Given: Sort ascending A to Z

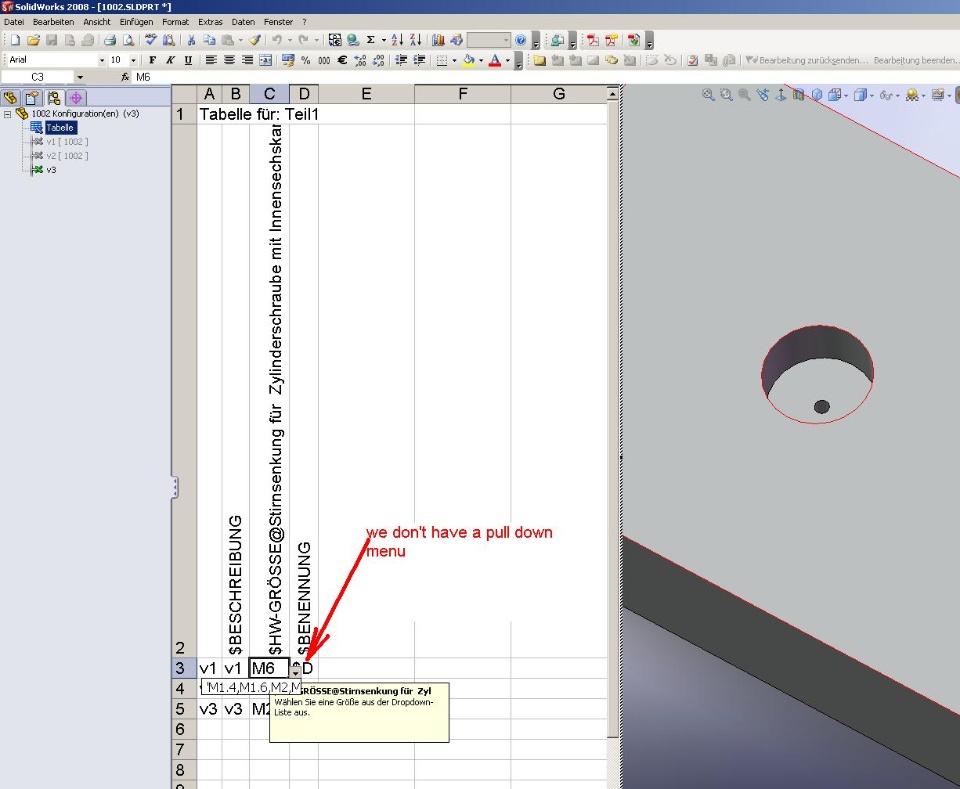Looking at the screenshot, I should (x=397, y=40).
